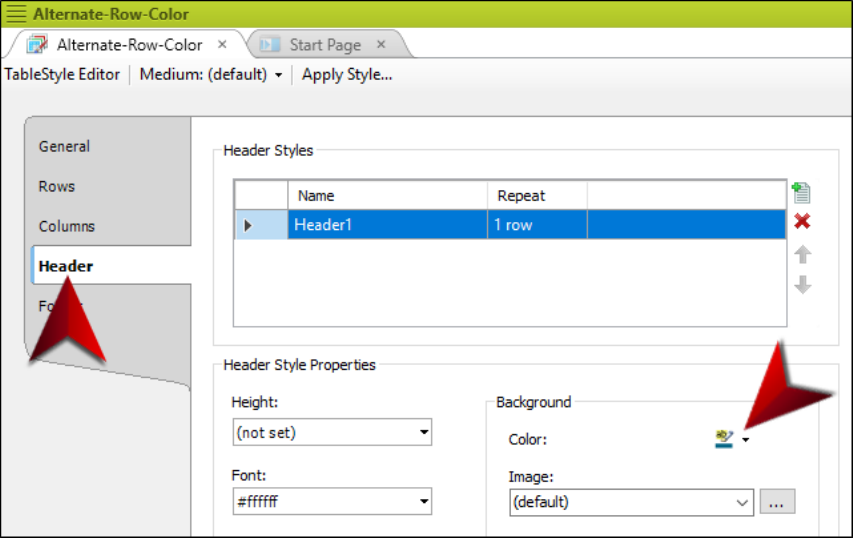Close the Start Page tab
This screenshot has width=853, height=538.
click(x=381, y=45)
